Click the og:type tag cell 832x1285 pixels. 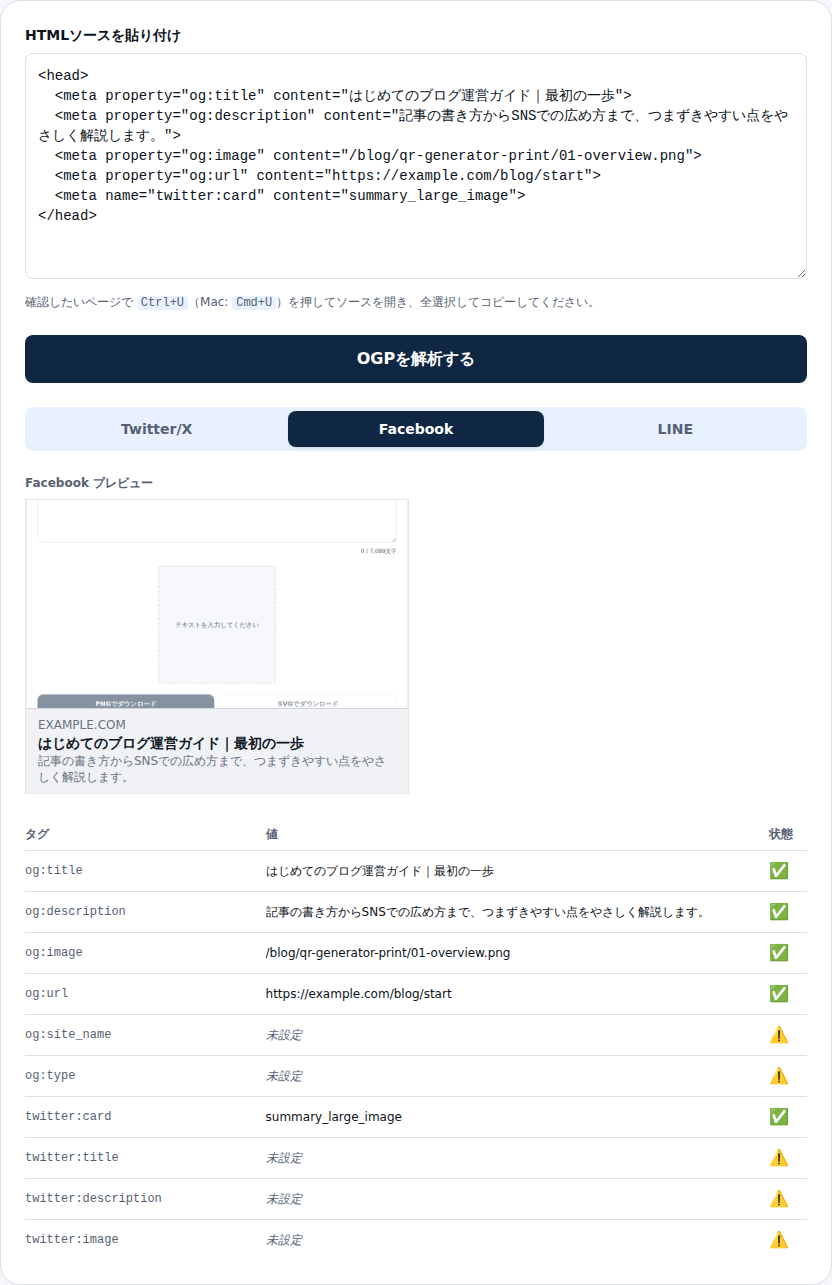(50, 1076)
